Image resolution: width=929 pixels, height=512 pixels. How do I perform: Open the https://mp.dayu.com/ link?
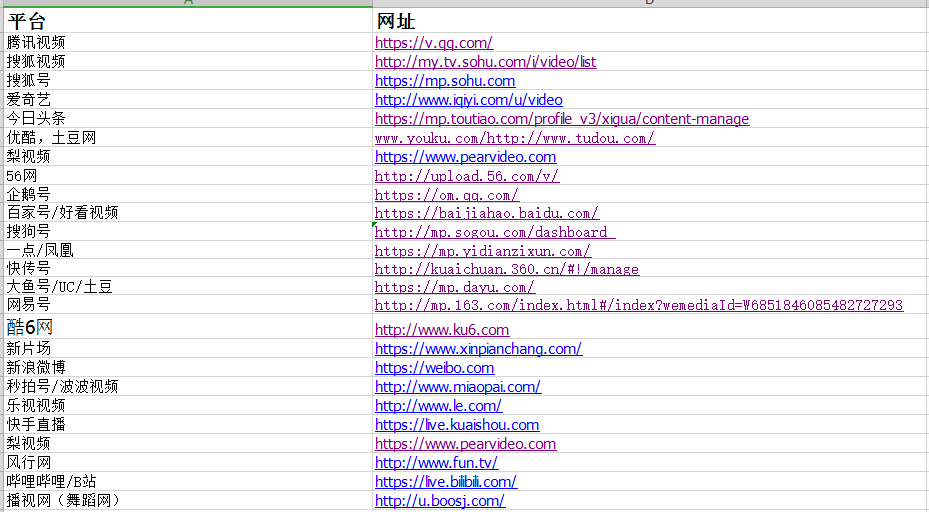point(455,287)
